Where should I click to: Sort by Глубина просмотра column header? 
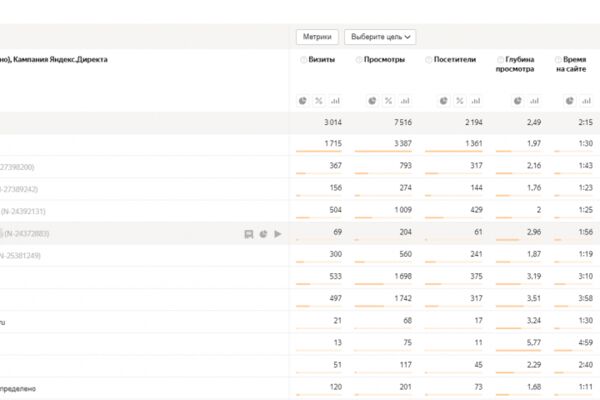(x=515, y=64)
